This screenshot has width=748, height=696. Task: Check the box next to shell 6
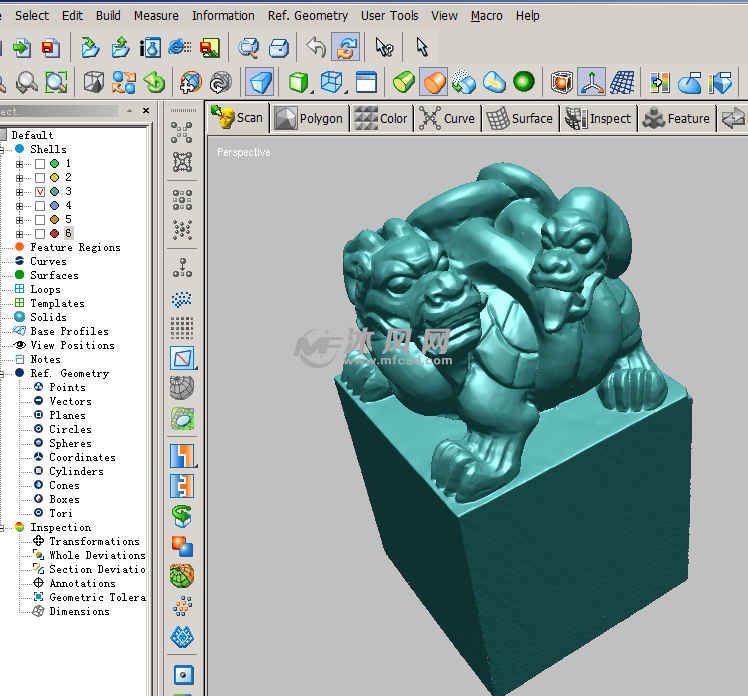pyautogui.click(x=40, y=233)
